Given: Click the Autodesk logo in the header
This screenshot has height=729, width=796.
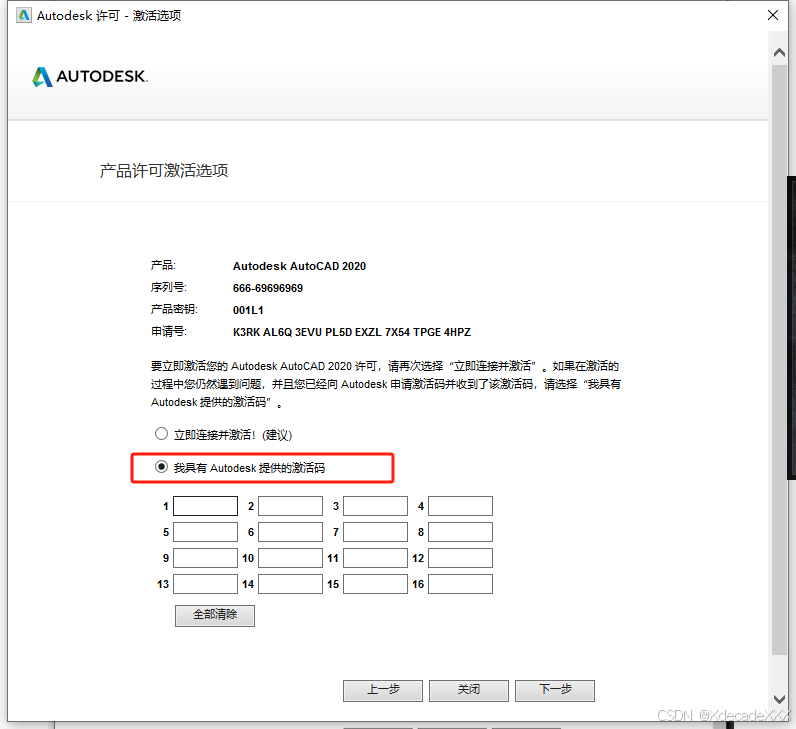Looking at the screenshot, I should tap(90, 77).
